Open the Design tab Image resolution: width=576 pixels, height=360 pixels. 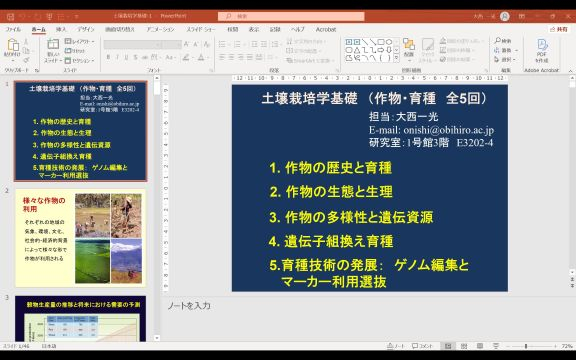[86, 29]
